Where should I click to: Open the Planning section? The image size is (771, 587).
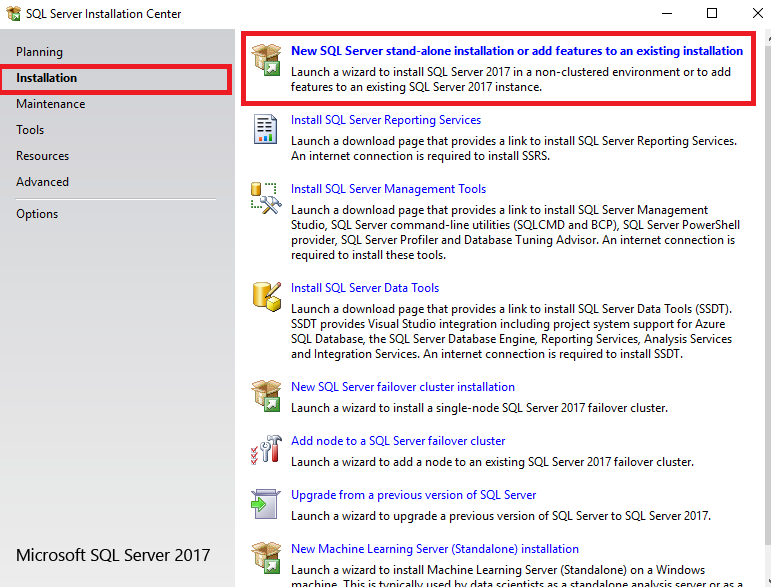(39, 52)
